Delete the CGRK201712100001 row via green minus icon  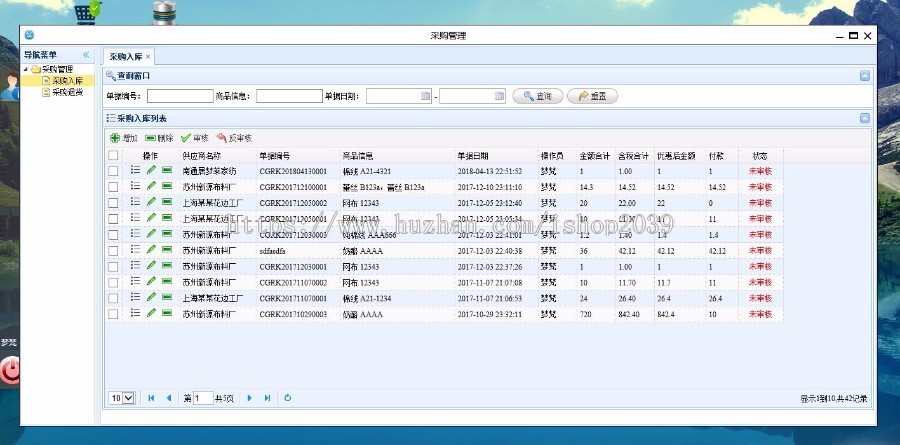click(167, 186)
